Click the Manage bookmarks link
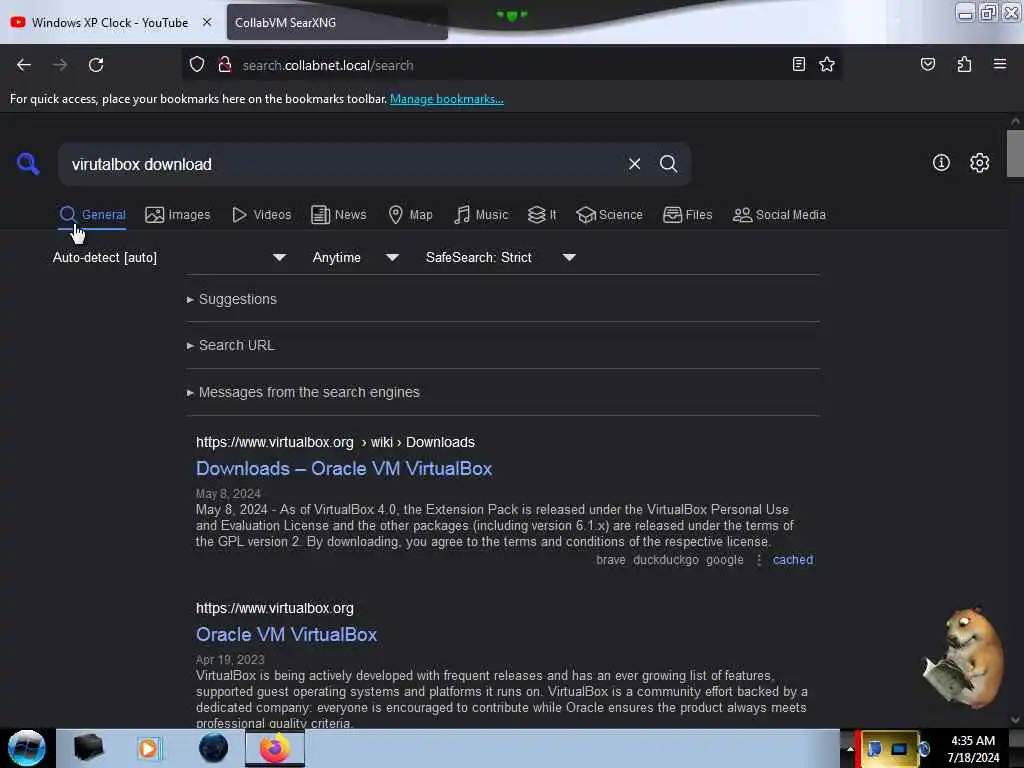Viewport: 1024px width, 768px height. point(447,99)
